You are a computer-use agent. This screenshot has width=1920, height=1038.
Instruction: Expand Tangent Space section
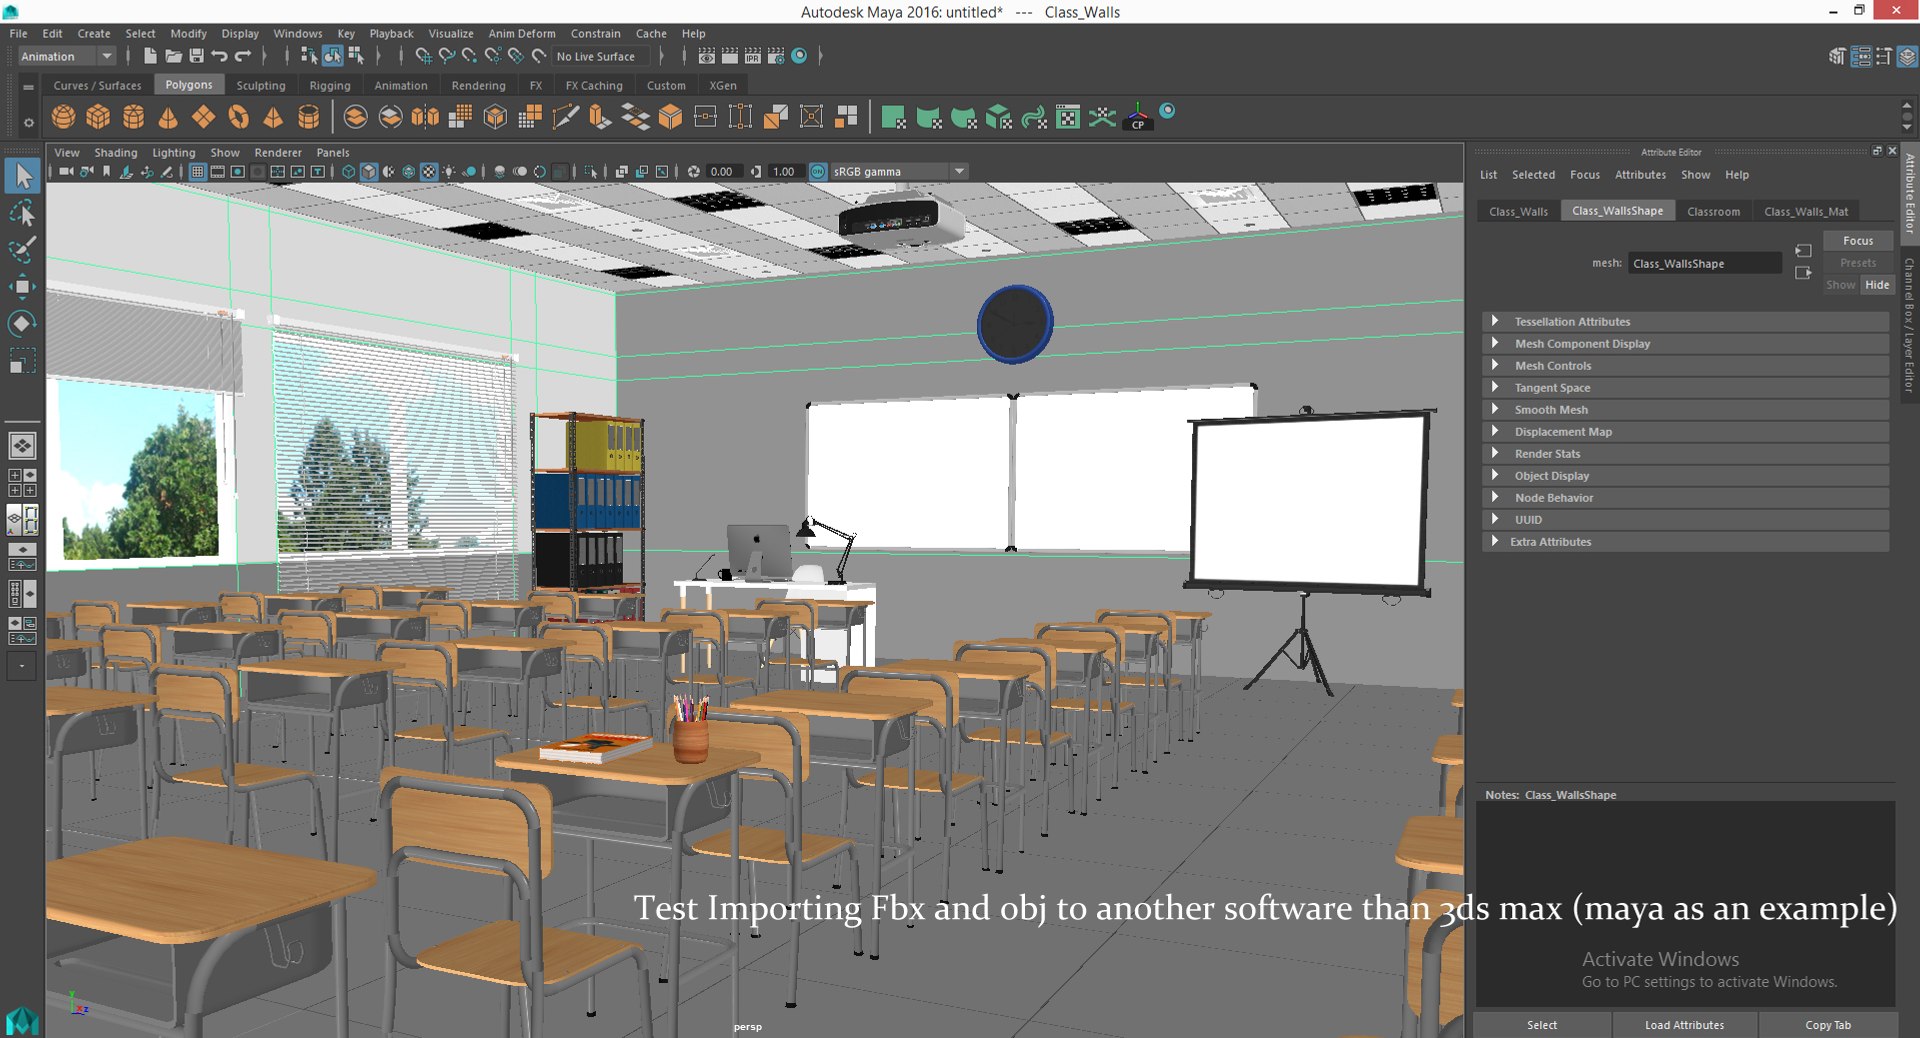click(1685, 388)
